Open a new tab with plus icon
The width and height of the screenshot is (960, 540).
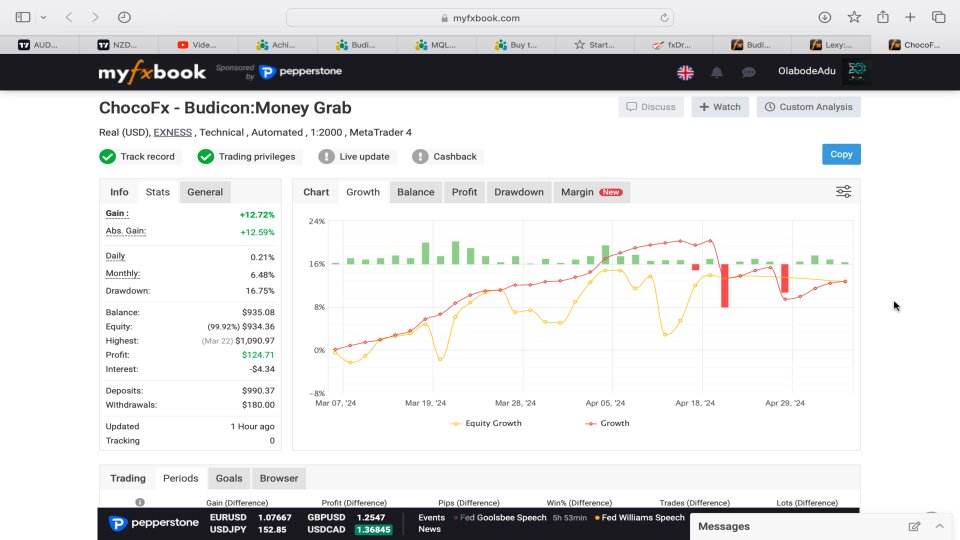coord(910,17)
